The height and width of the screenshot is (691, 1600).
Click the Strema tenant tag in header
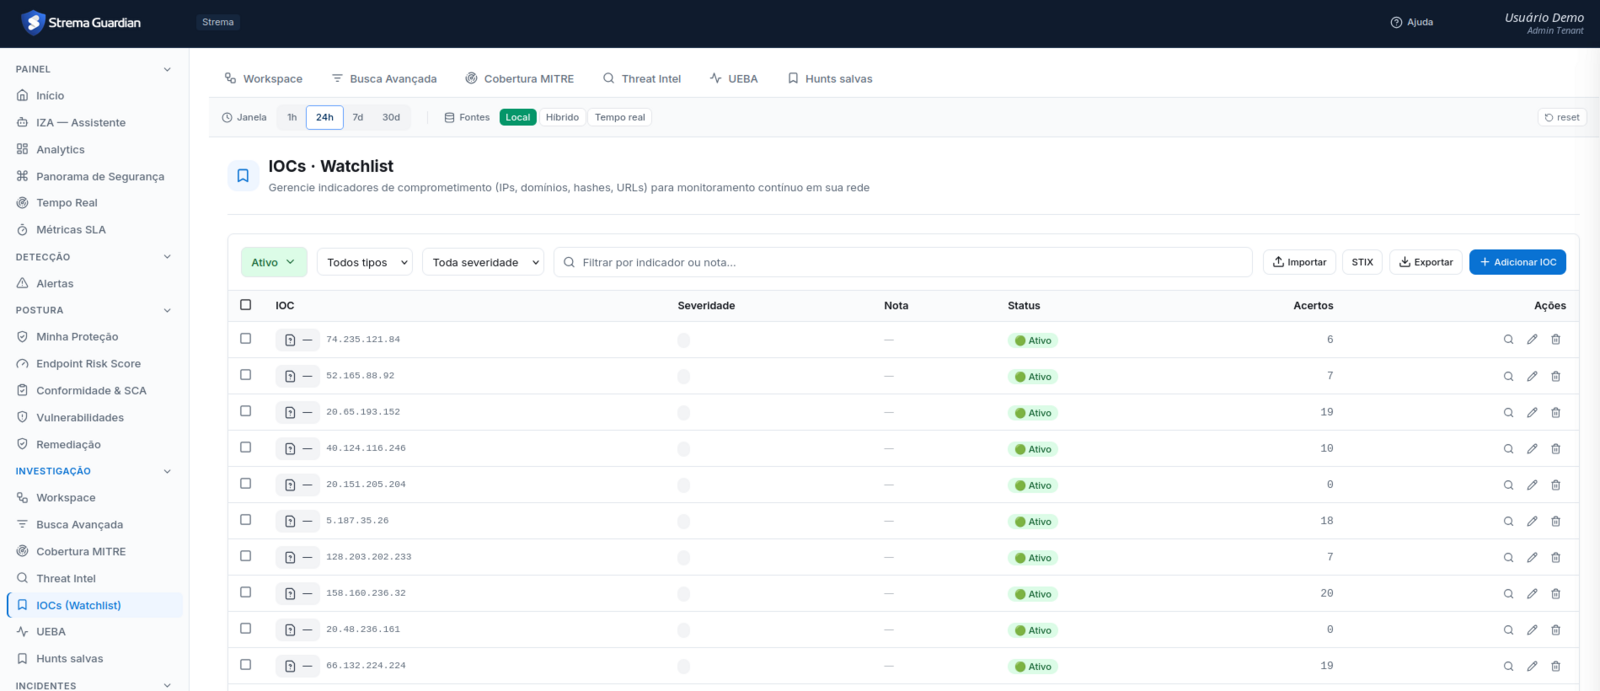pos(218,22)
